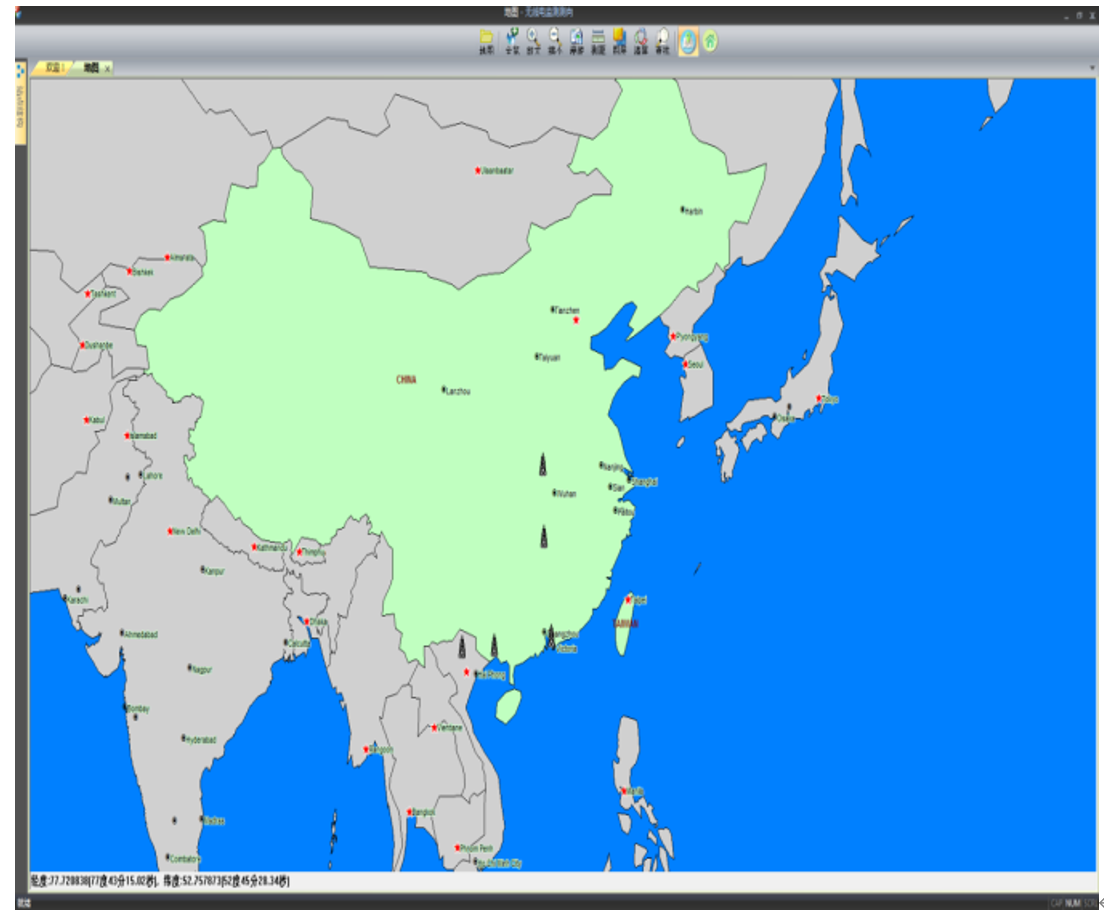Click the coordinates readout in the status bar
1104x918 pixels.
point(160,881)
